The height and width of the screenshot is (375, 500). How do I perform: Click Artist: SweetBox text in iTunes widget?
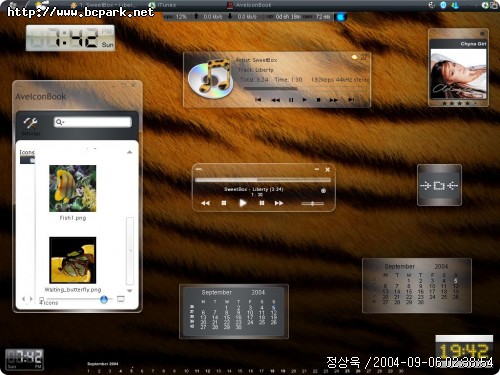256,60
